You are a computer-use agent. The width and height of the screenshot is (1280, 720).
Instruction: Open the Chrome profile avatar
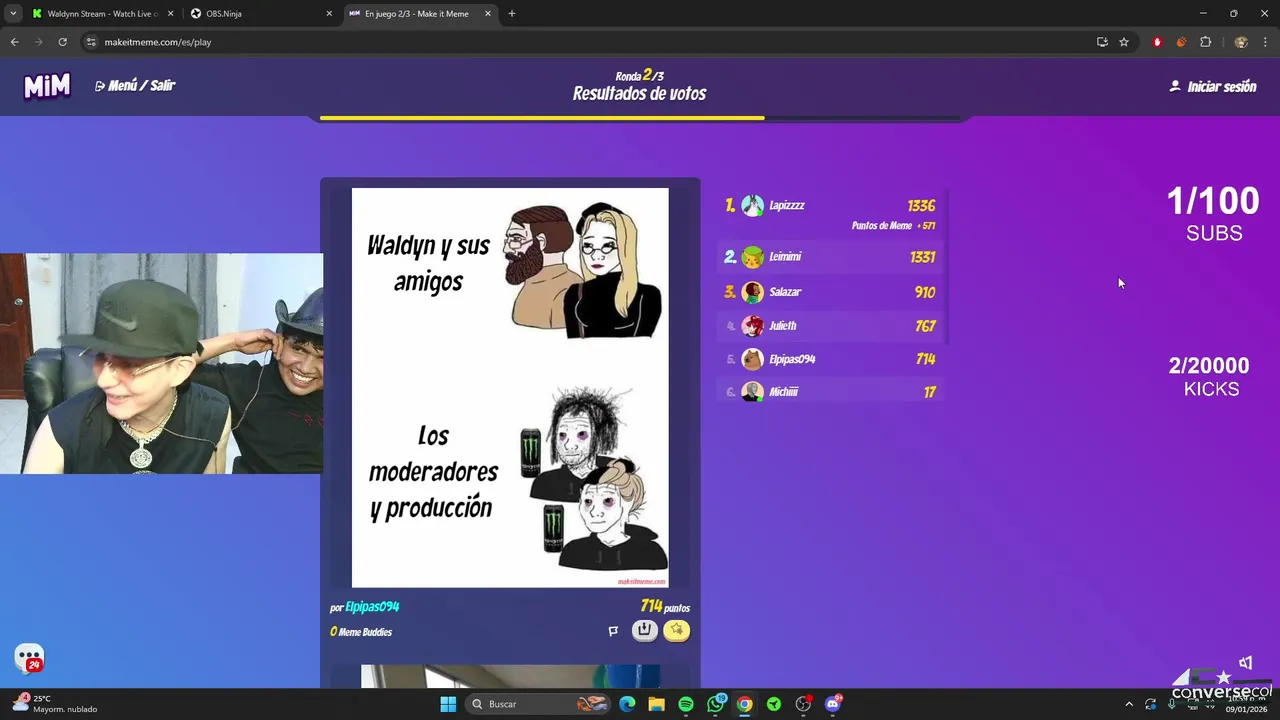1241,42
